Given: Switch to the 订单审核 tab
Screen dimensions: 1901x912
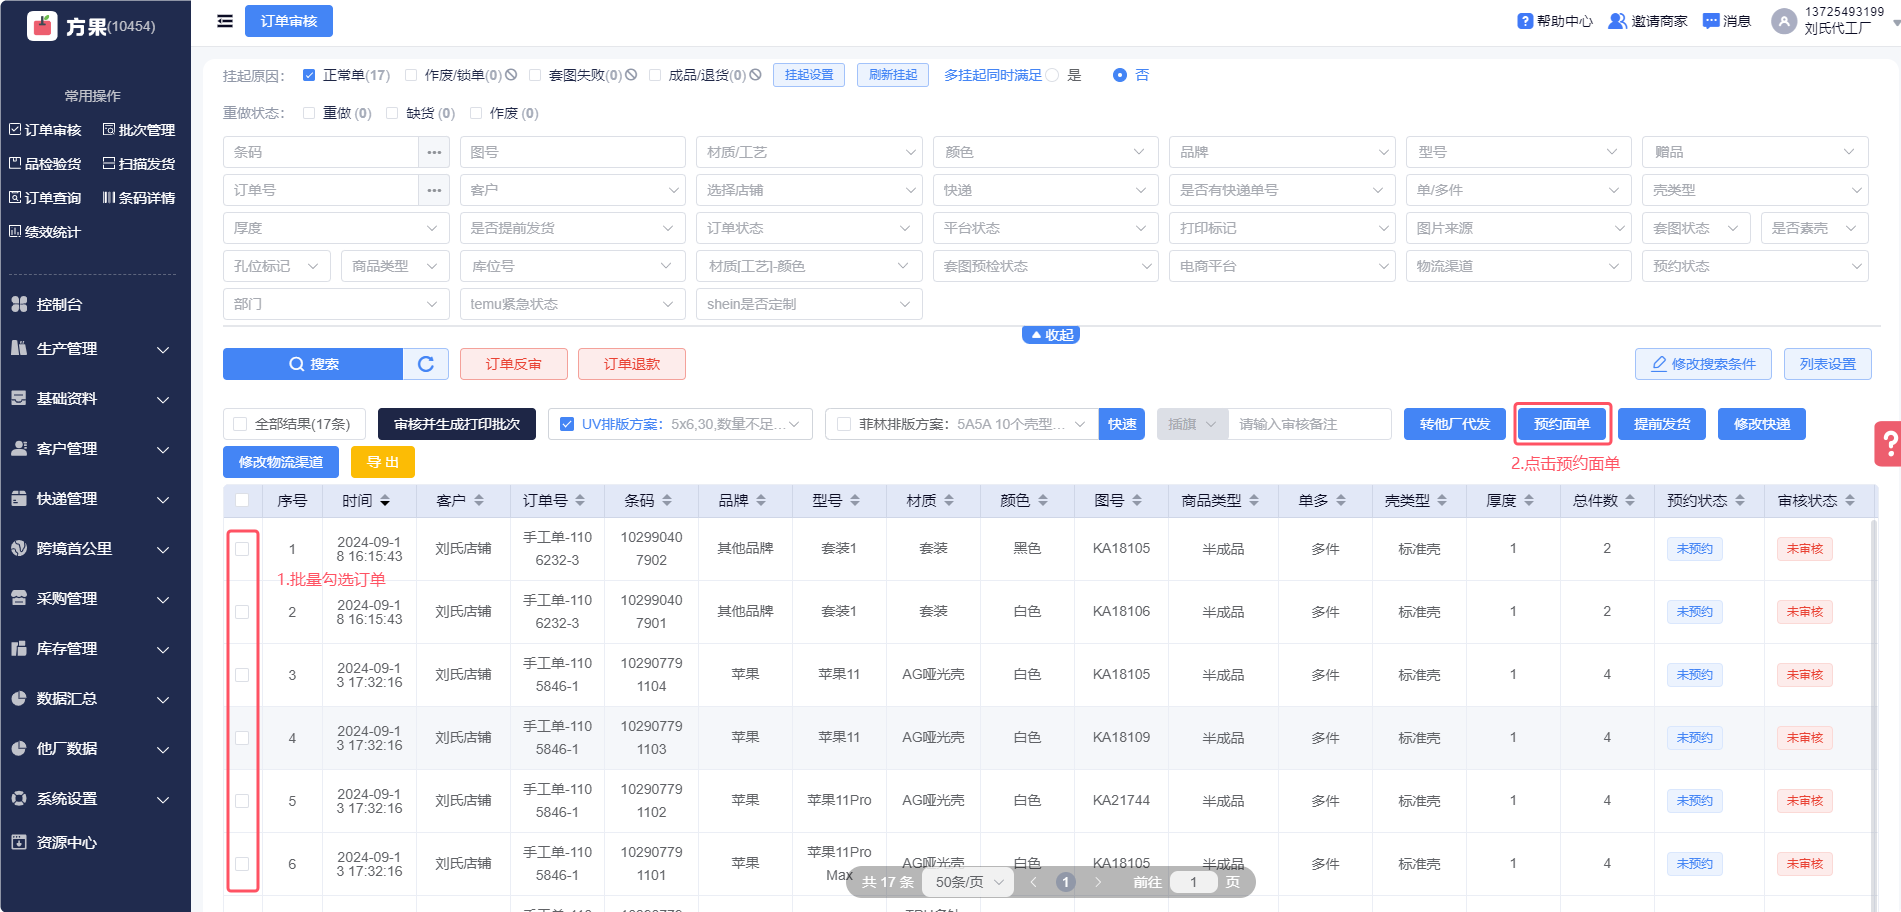Looking at the screenshot, I should pyautogui.click(x=289, y=21).
